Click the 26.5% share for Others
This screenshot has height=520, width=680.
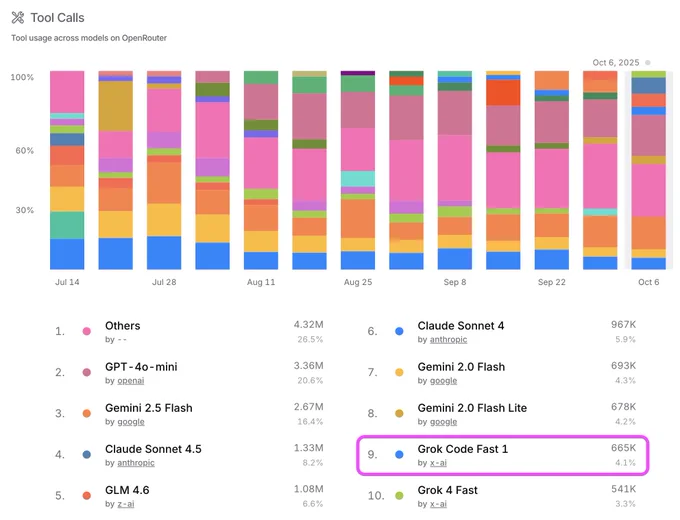pos(310,339)
